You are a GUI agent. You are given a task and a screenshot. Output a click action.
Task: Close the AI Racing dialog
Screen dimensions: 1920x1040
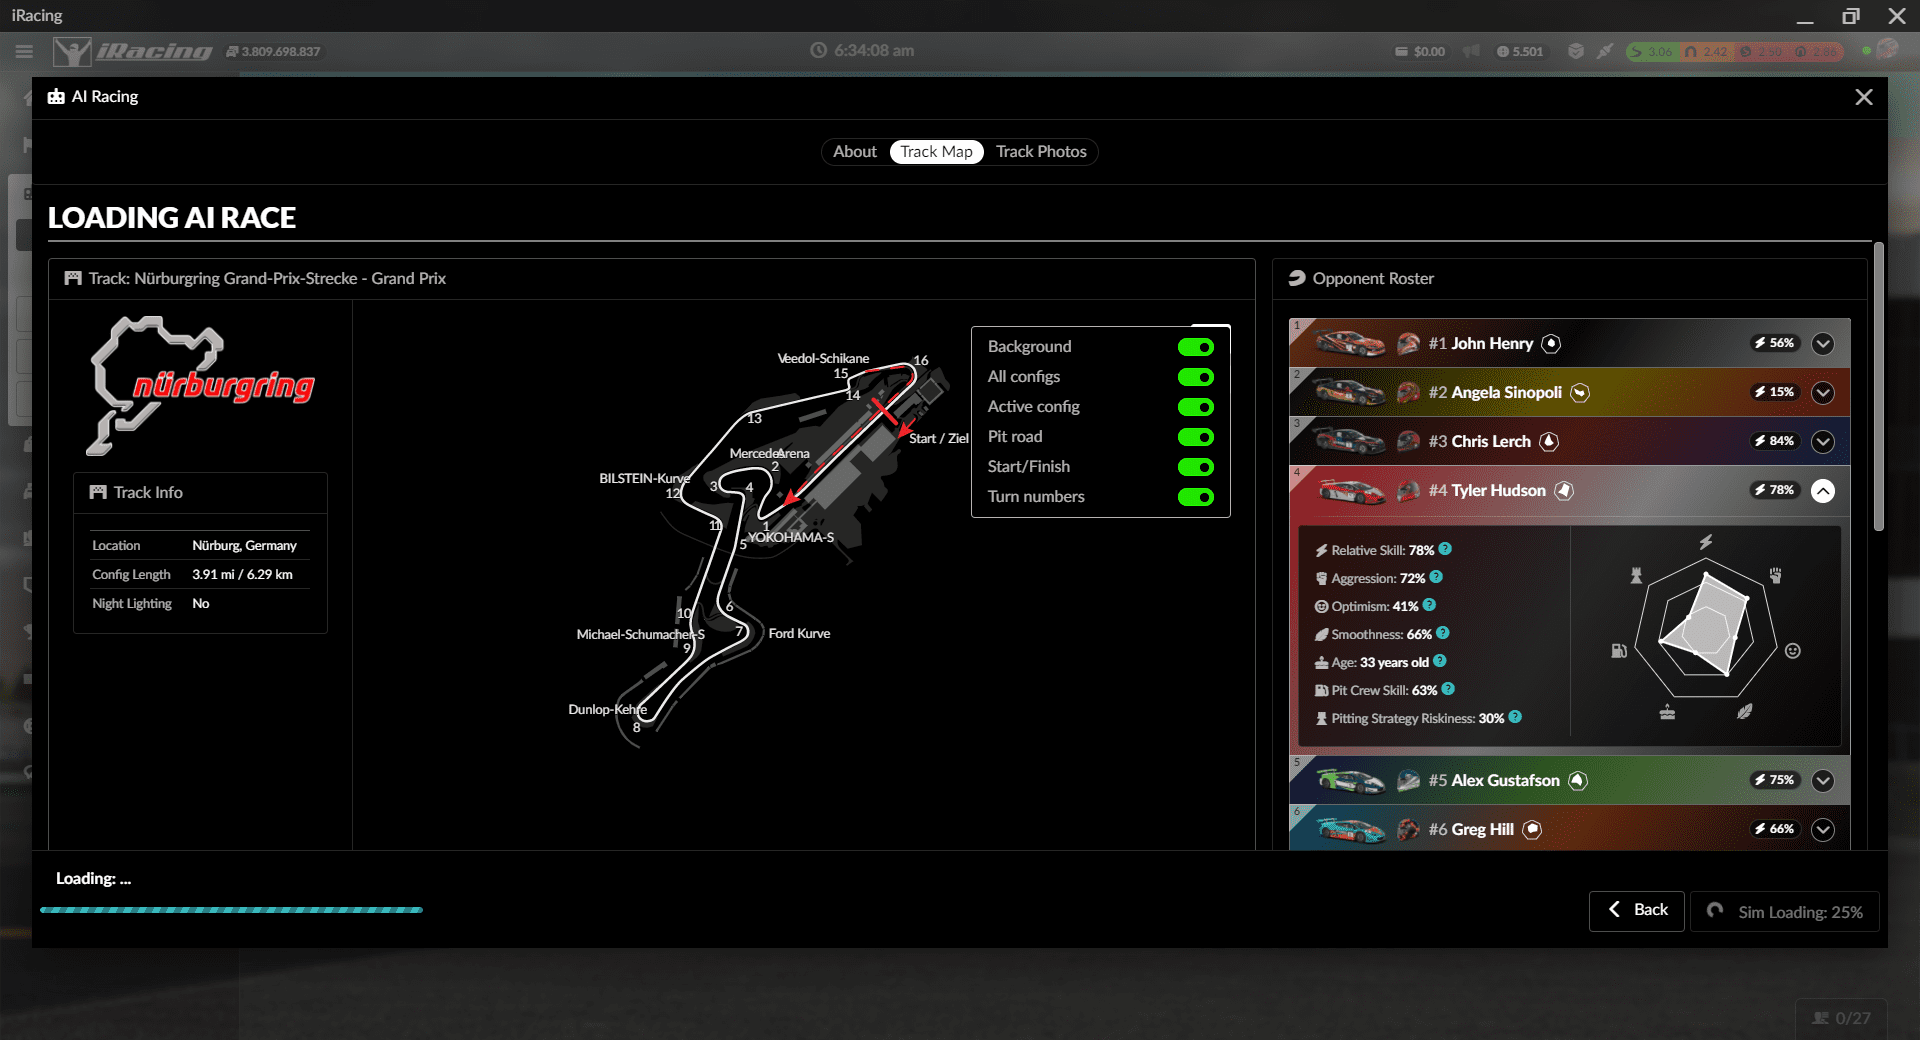(1864, 97)
